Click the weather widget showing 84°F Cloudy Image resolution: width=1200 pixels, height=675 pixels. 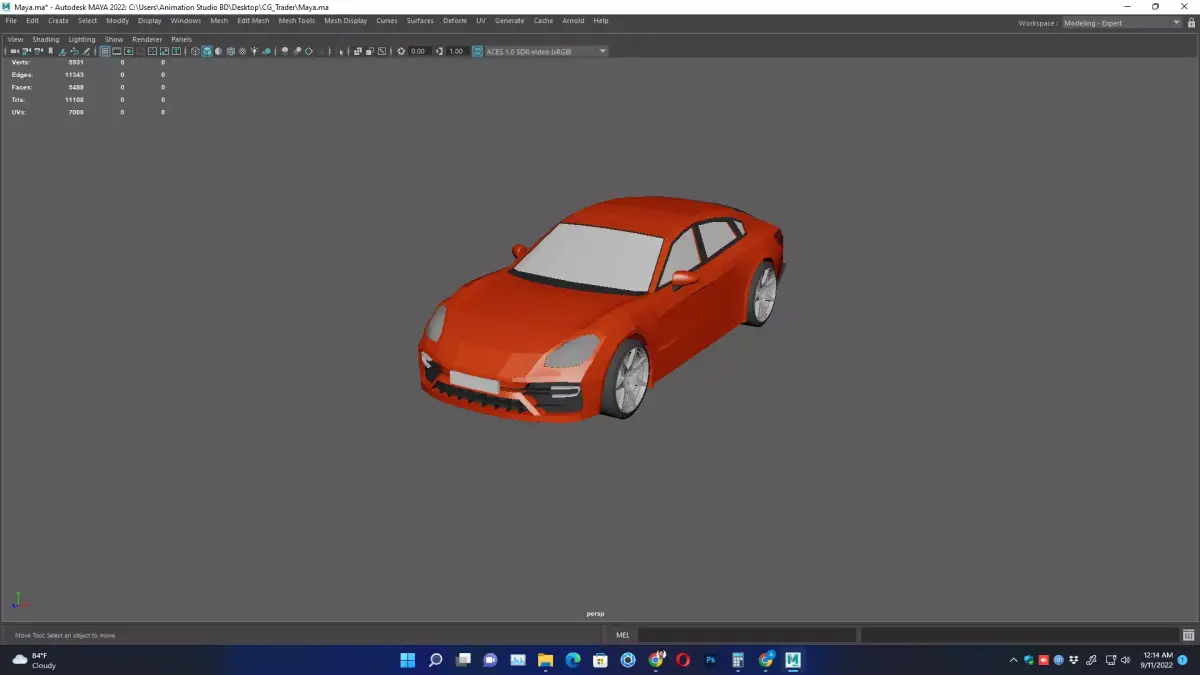(x=35, y=660)
